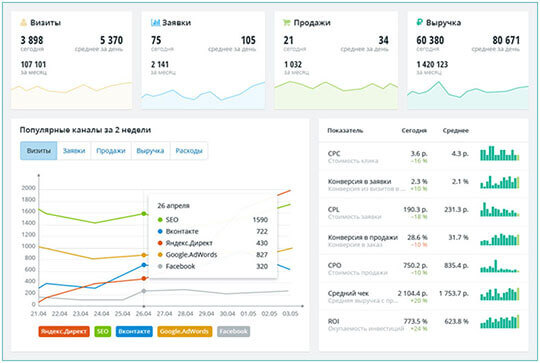The image size is (540, 363).
Task: Select the Визиты tab in channels chart
Action: point(39,151)
